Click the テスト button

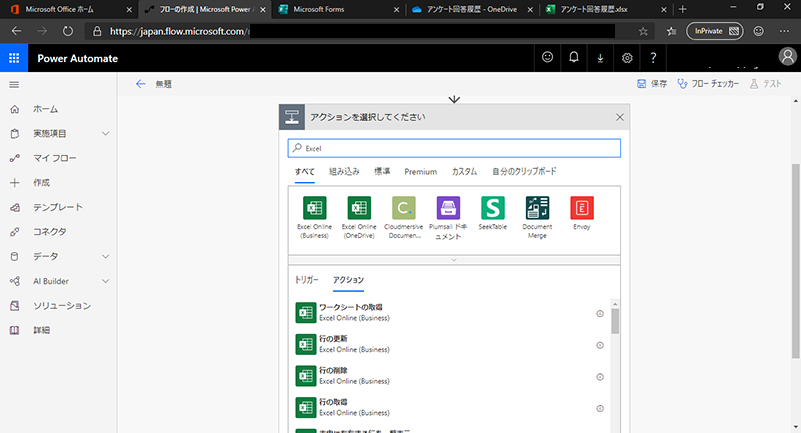pyautogui.click(x=766, y=84)
